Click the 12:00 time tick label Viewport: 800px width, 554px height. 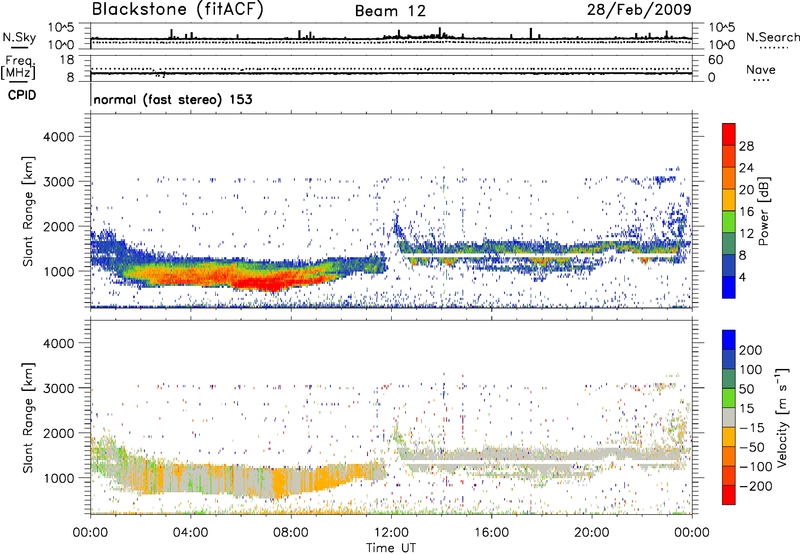point(391,533)
